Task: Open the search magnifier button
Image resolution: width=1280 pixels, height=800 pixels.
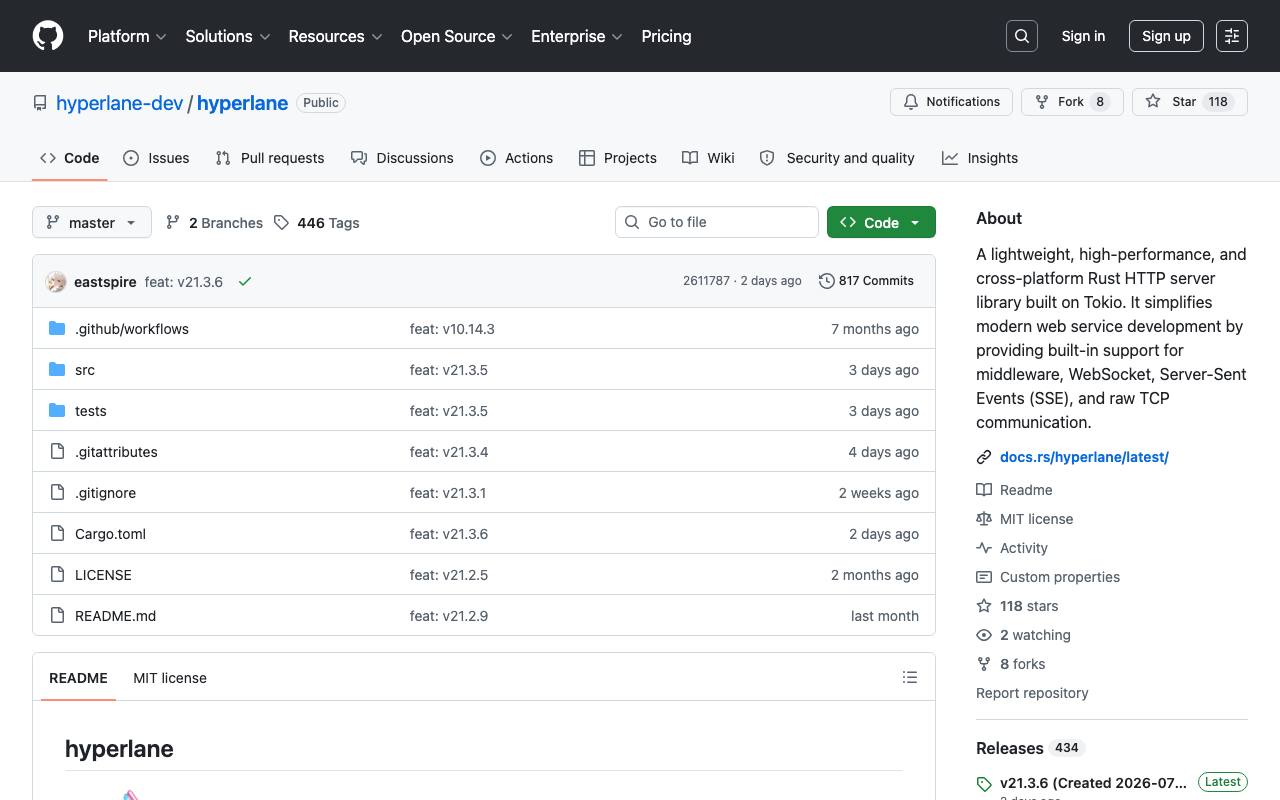Action: (1022, 36)
